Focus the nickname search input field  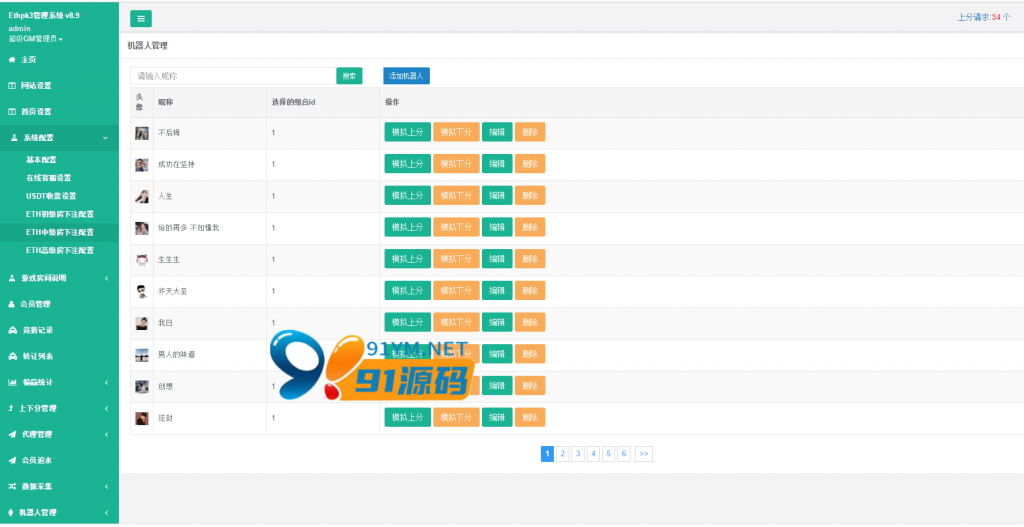pyautogui.click(x=233, y=76)
